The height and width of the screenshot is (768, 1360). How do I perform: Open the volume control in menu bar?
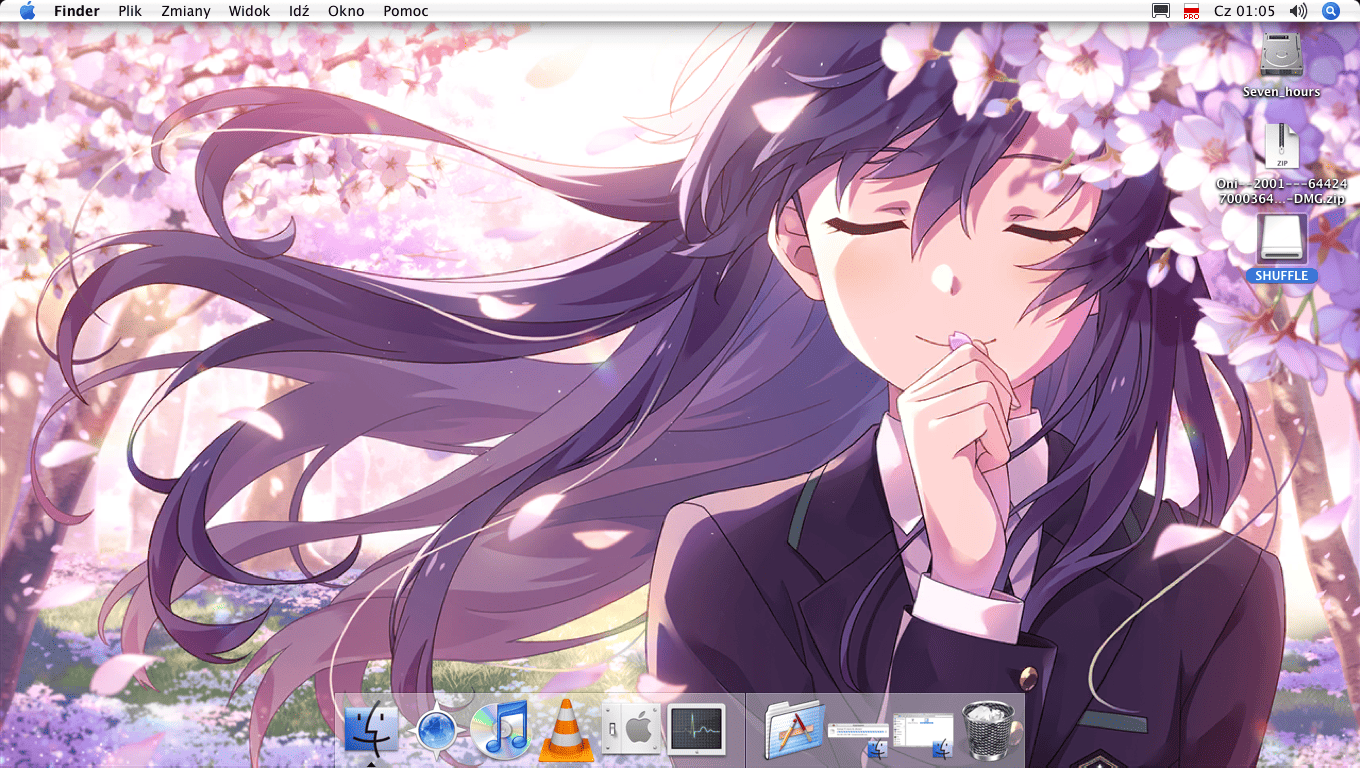1298,11
